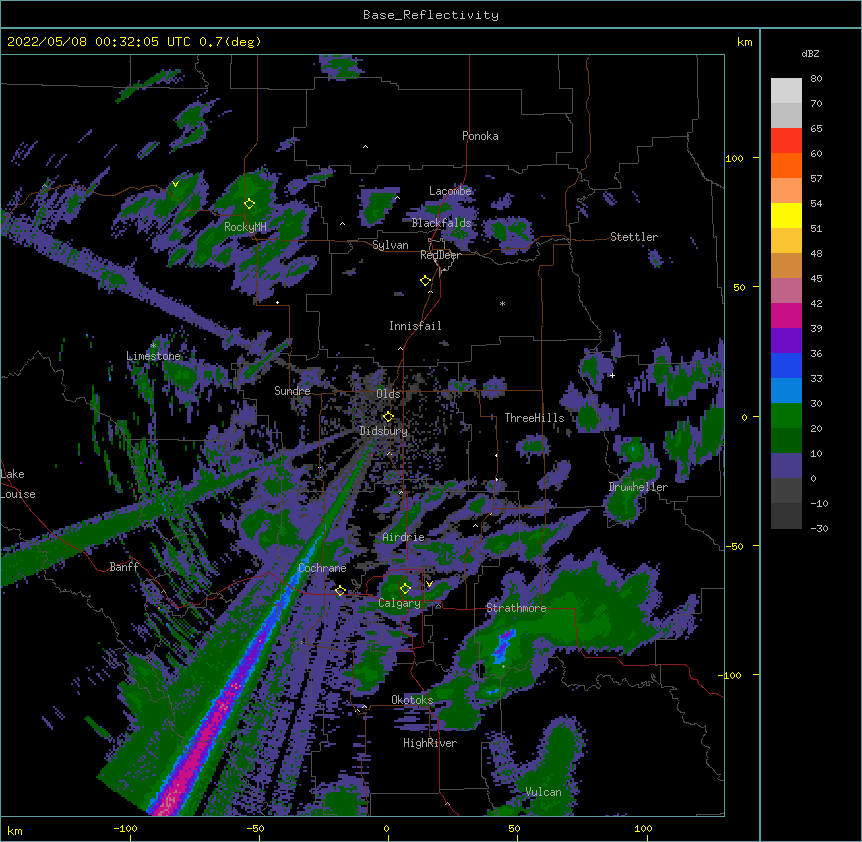Click the -100 tick on bottom axis

[x=126, y=828]
